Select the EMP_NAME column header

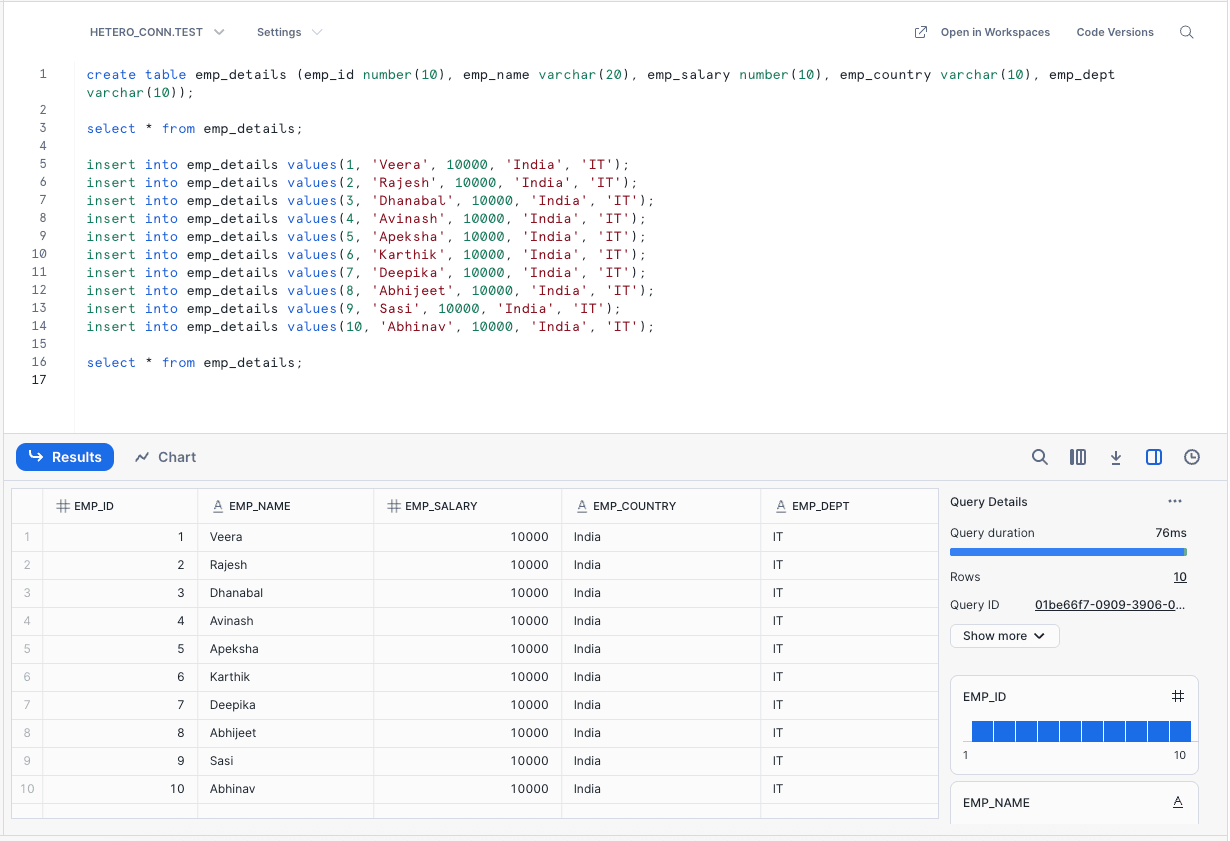pos(286,506)
